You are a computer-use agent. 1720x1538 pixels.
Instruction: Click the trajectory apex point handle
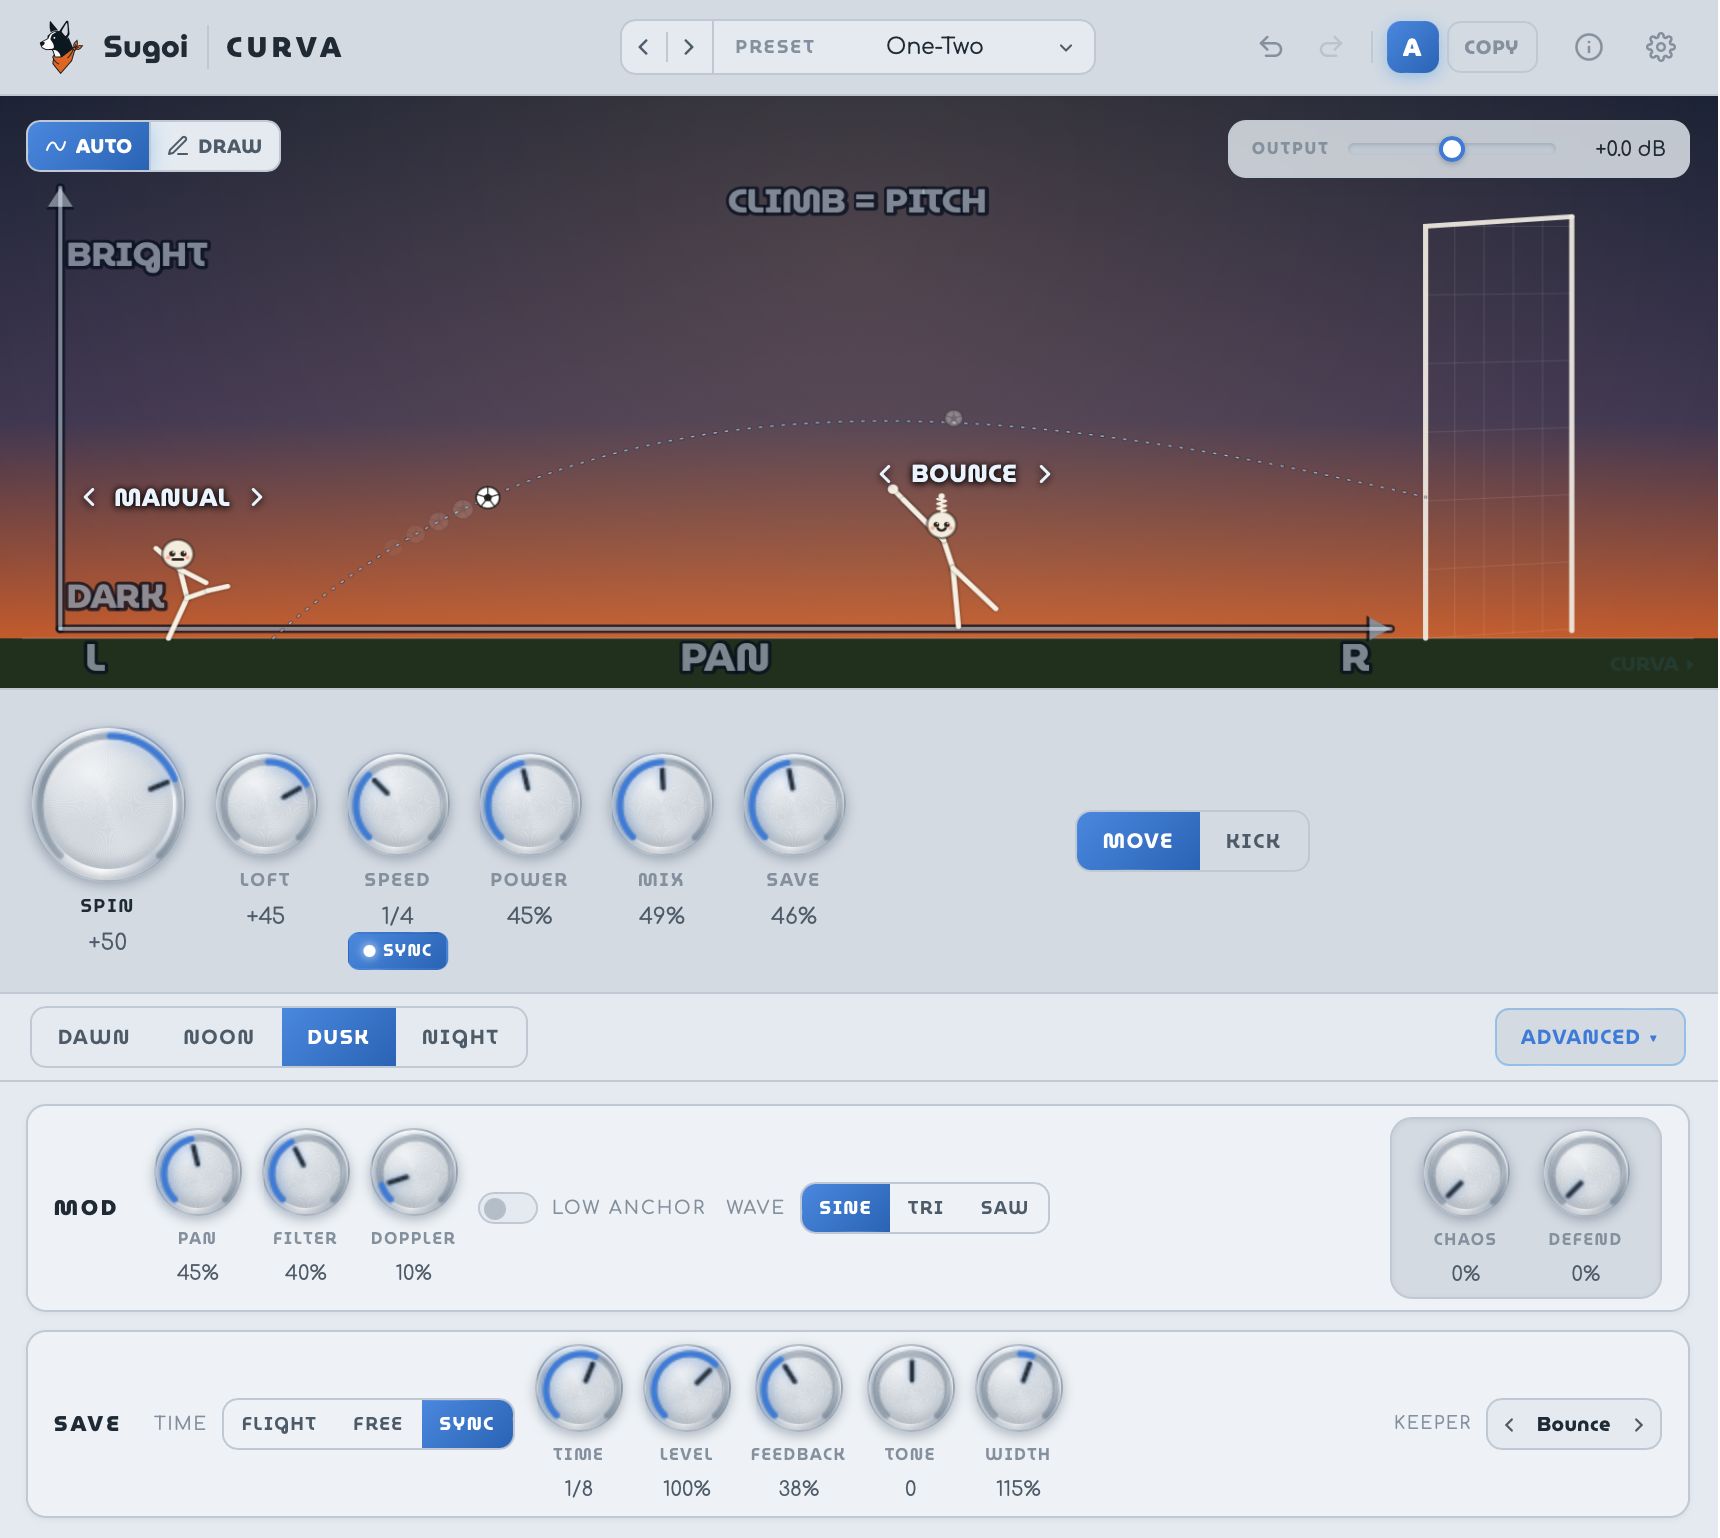coord(953,418)
